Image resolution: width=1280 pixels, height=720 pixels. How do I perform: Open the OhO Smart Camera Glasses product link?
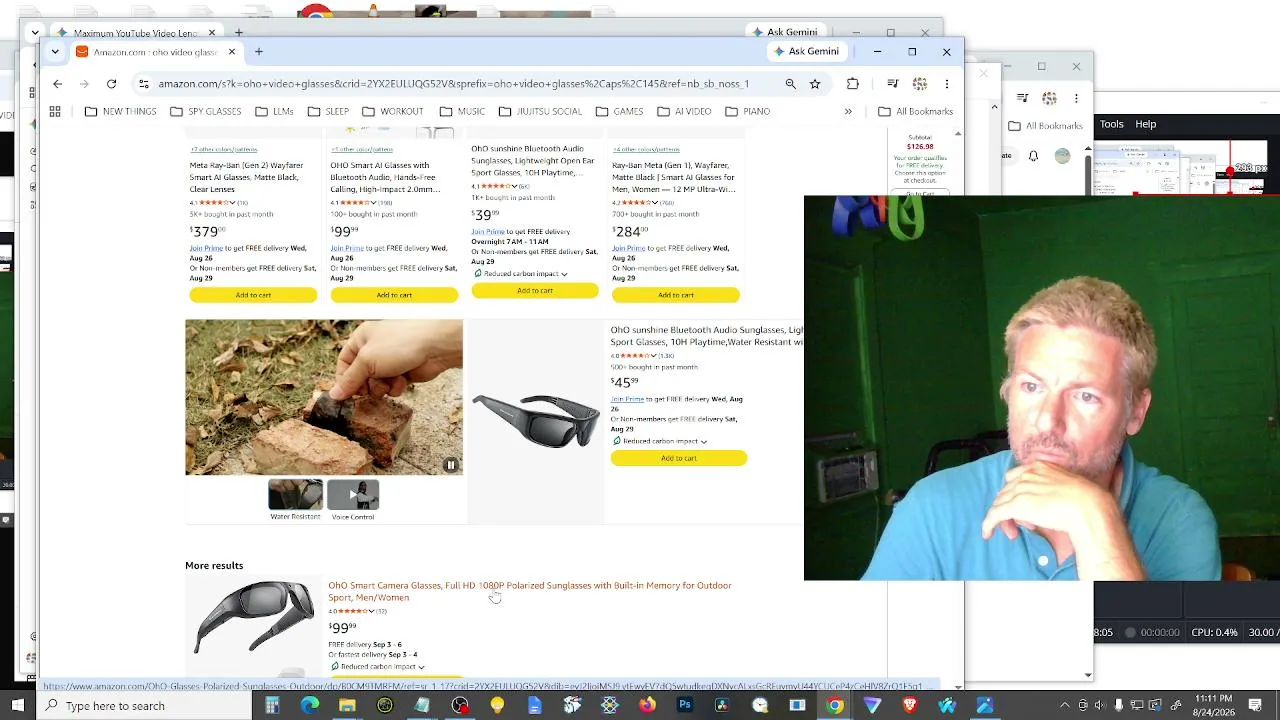530,591
